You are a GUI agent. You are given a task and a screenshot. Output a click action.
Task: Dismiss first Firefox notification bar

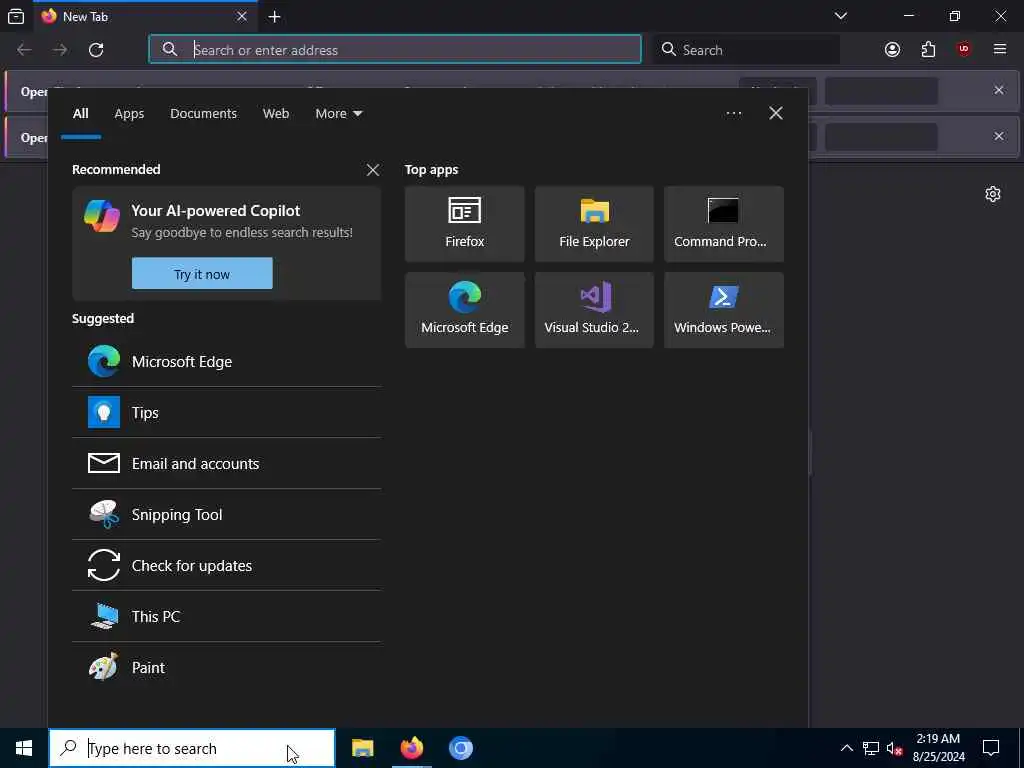[x=999, y=90]
